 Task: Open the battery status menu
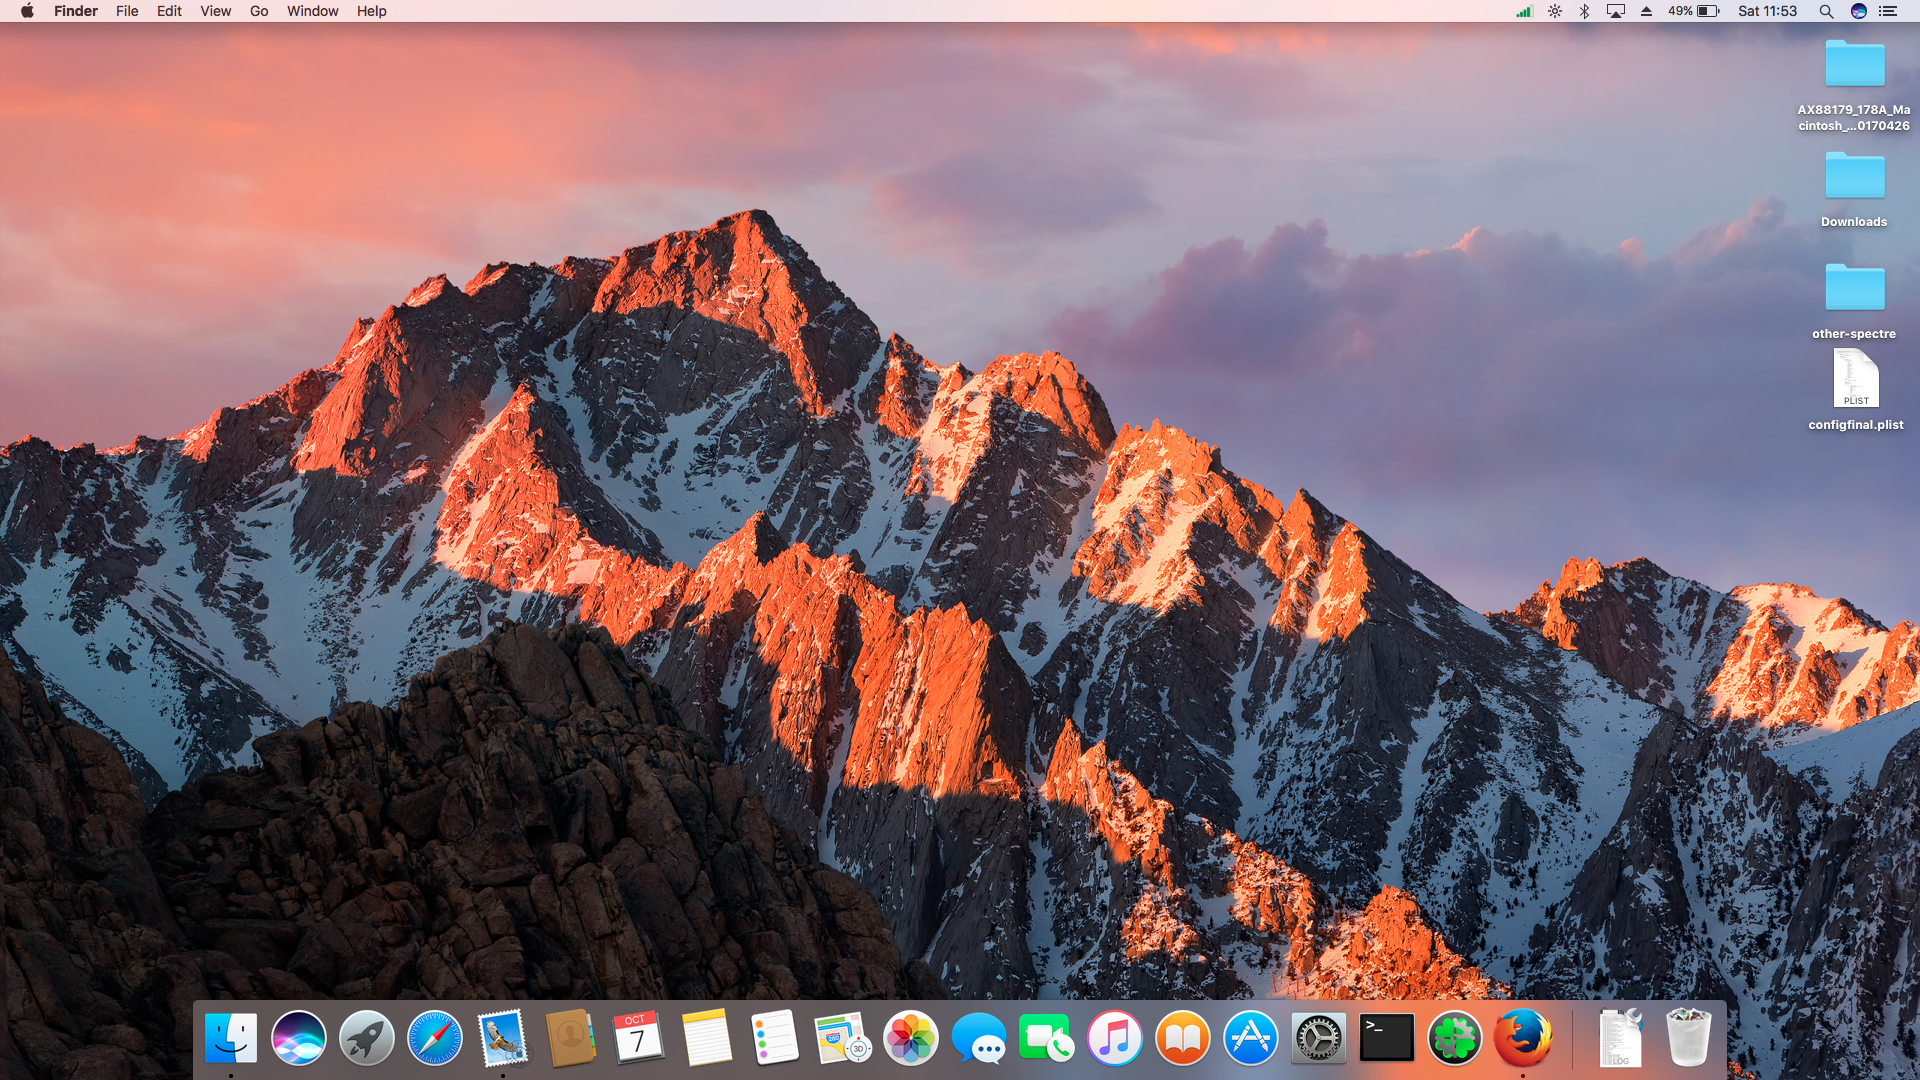pyautogui.click(x=1694, y=11)
